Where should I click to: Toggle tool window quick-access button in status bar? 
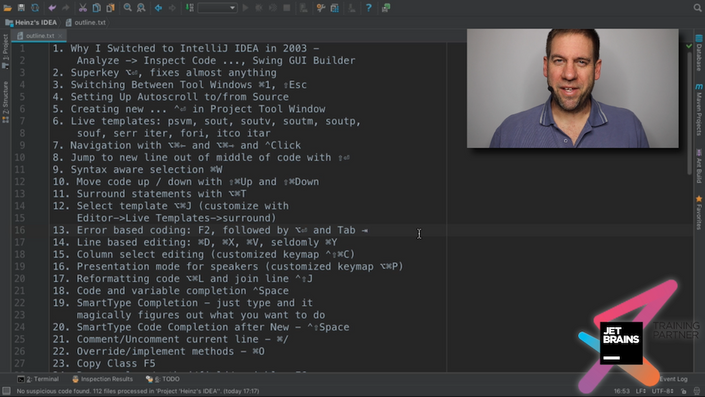coord(6,391)
